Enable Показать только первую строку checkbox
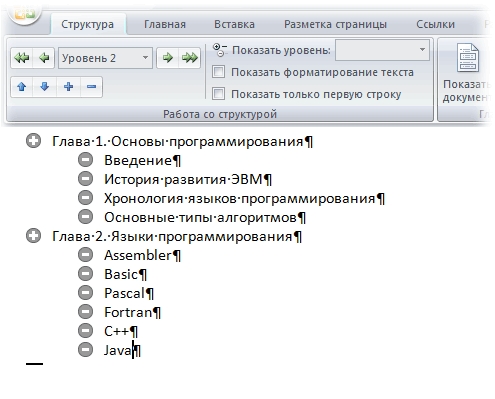This screenshot has width=495, height=399. pyautogui.click(x=218, y=94)
